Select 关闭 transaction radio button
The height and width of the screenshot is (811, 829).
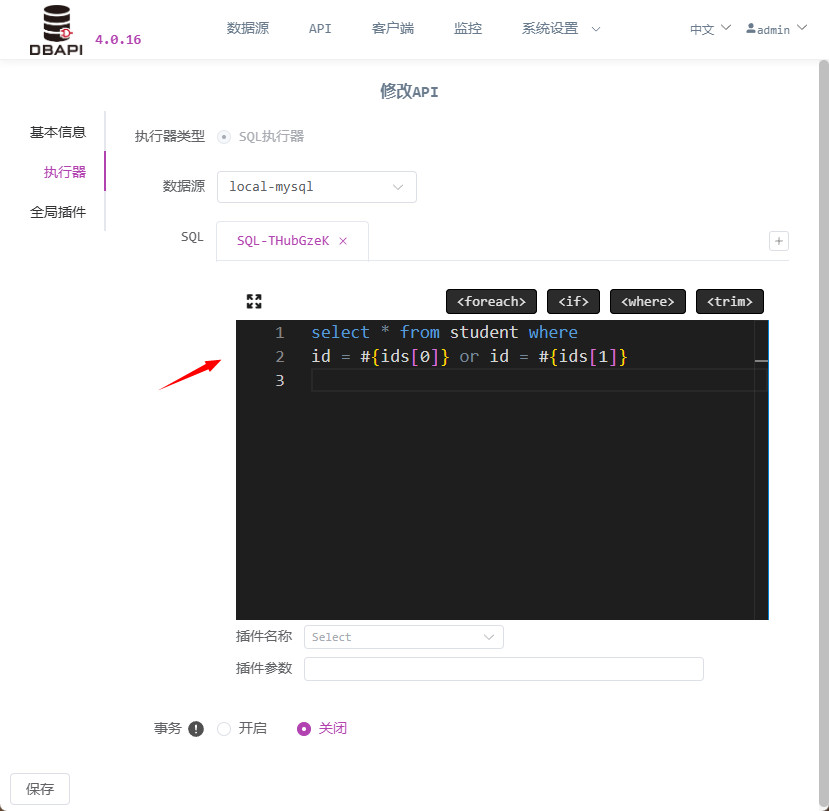tap(303, 729)
